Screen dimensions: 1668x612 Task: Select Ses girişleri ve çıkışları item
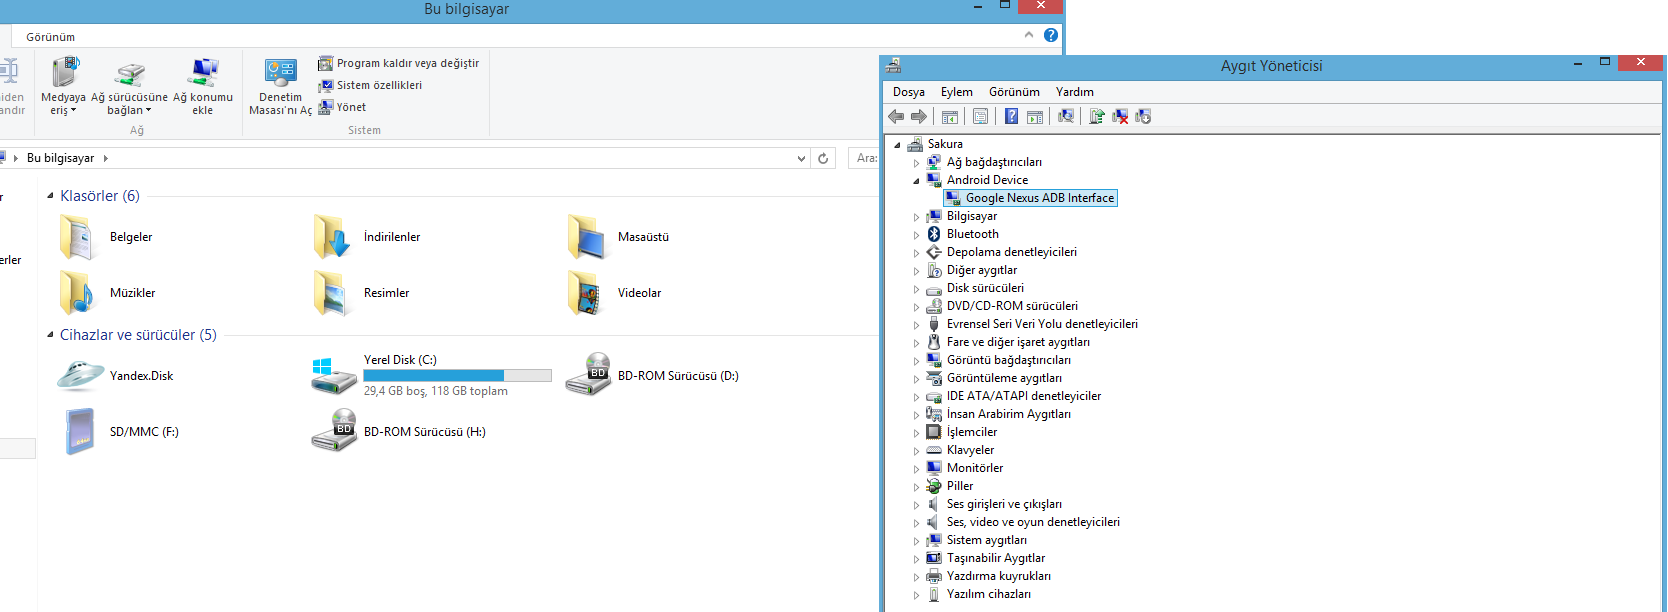1004,504
